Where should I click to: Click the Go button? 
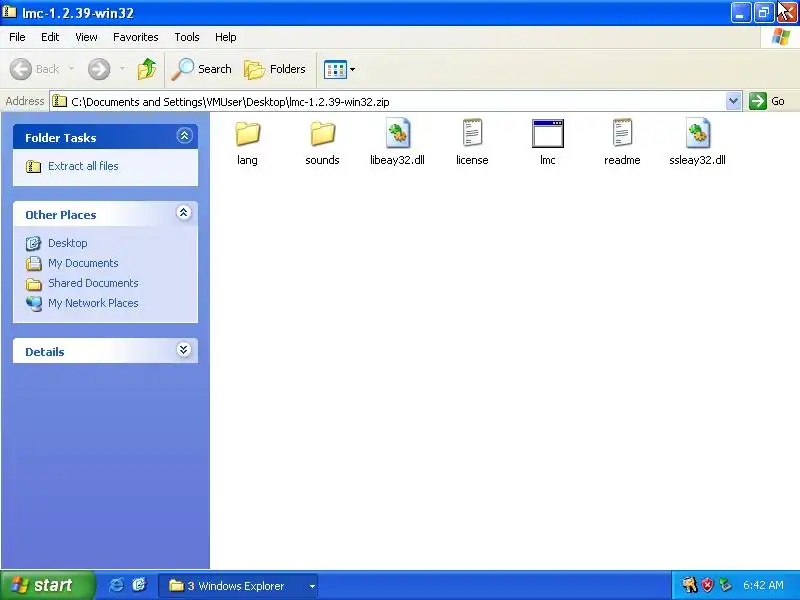tap(767, 101)
